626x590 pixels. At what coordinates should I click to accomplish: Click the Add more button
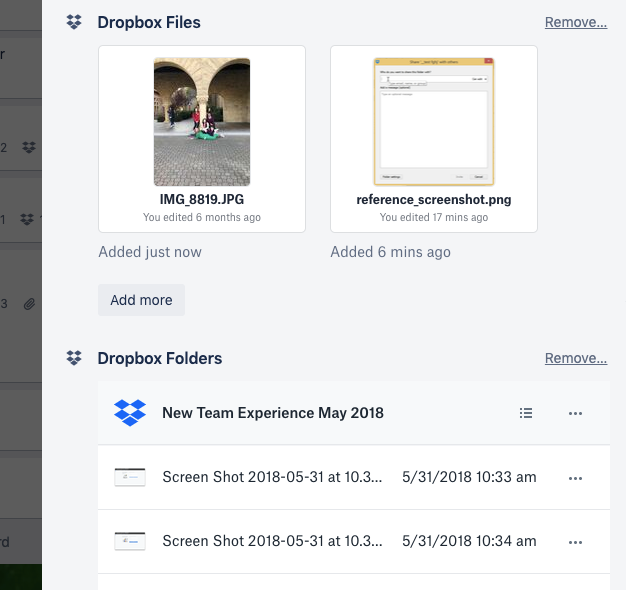click(141, 300)
